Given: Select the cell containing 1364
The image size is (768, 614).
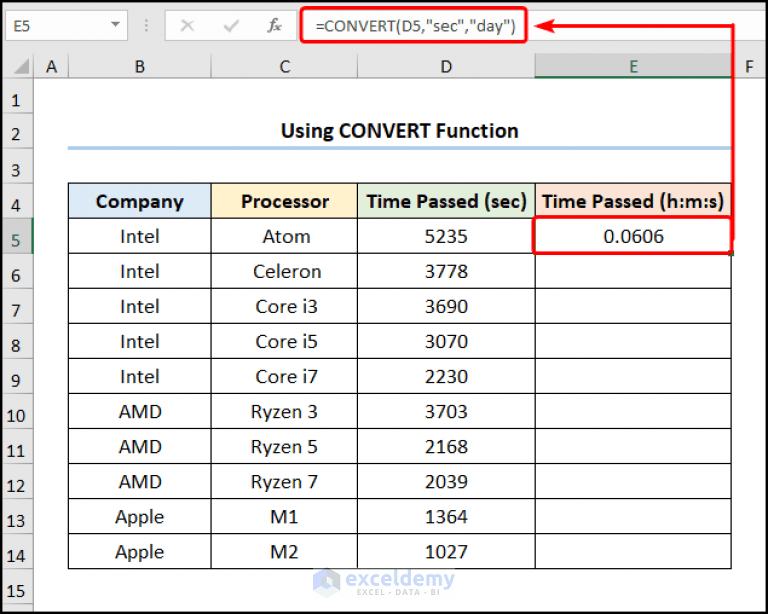Looking at the screenshot, I should 446,517.
